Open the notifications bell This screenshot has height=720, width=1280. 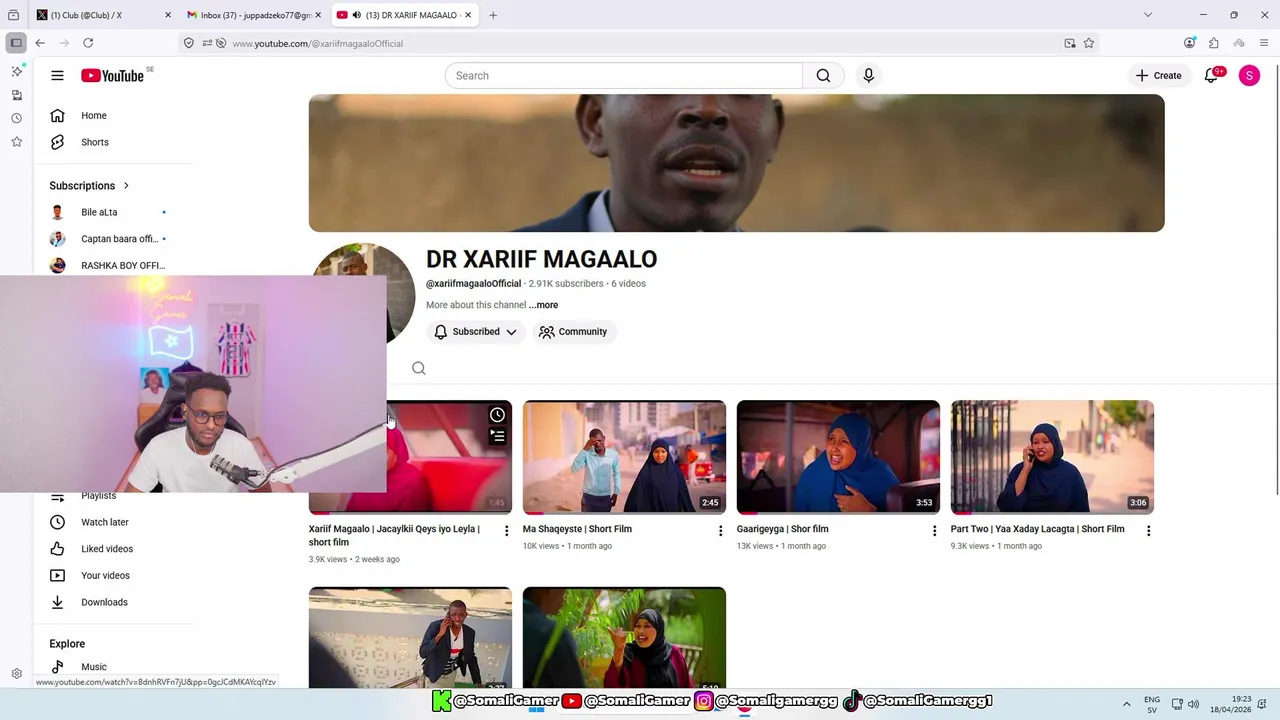1211,76
